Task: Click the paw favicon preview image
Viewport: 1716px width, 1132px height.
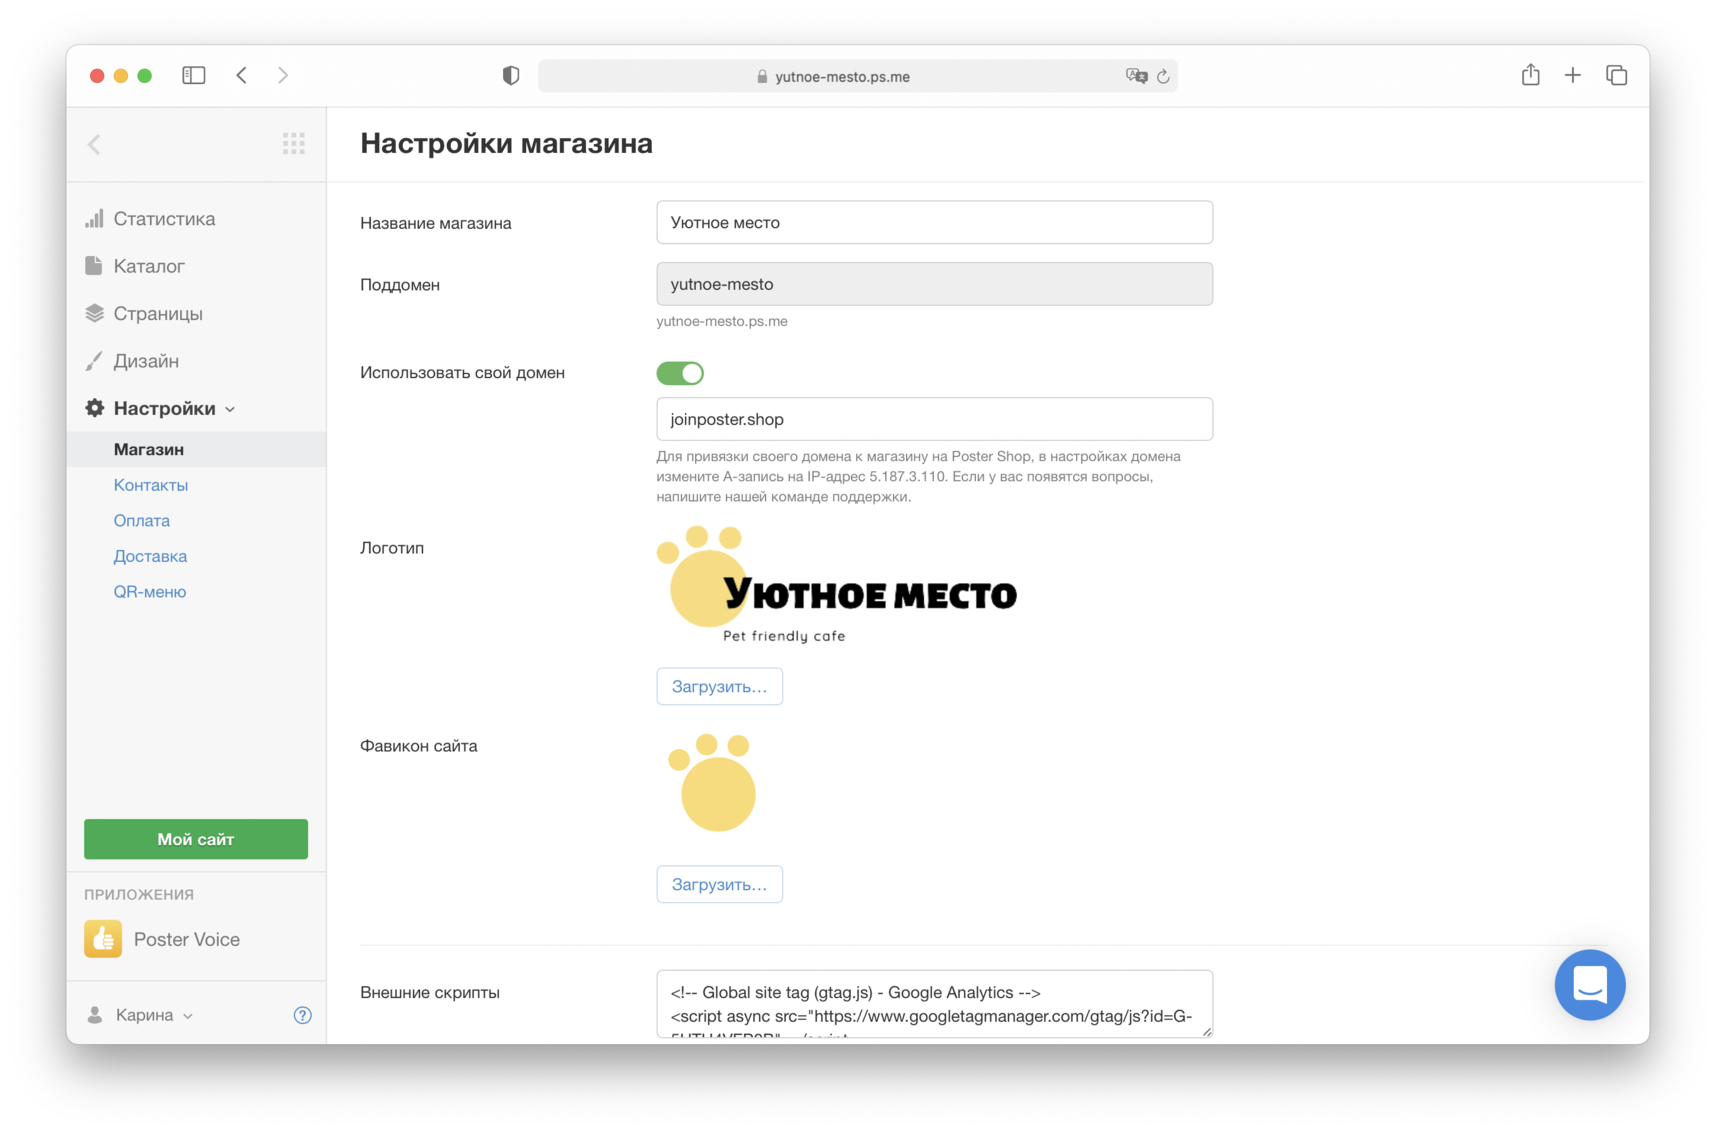Action: point(711,783)
